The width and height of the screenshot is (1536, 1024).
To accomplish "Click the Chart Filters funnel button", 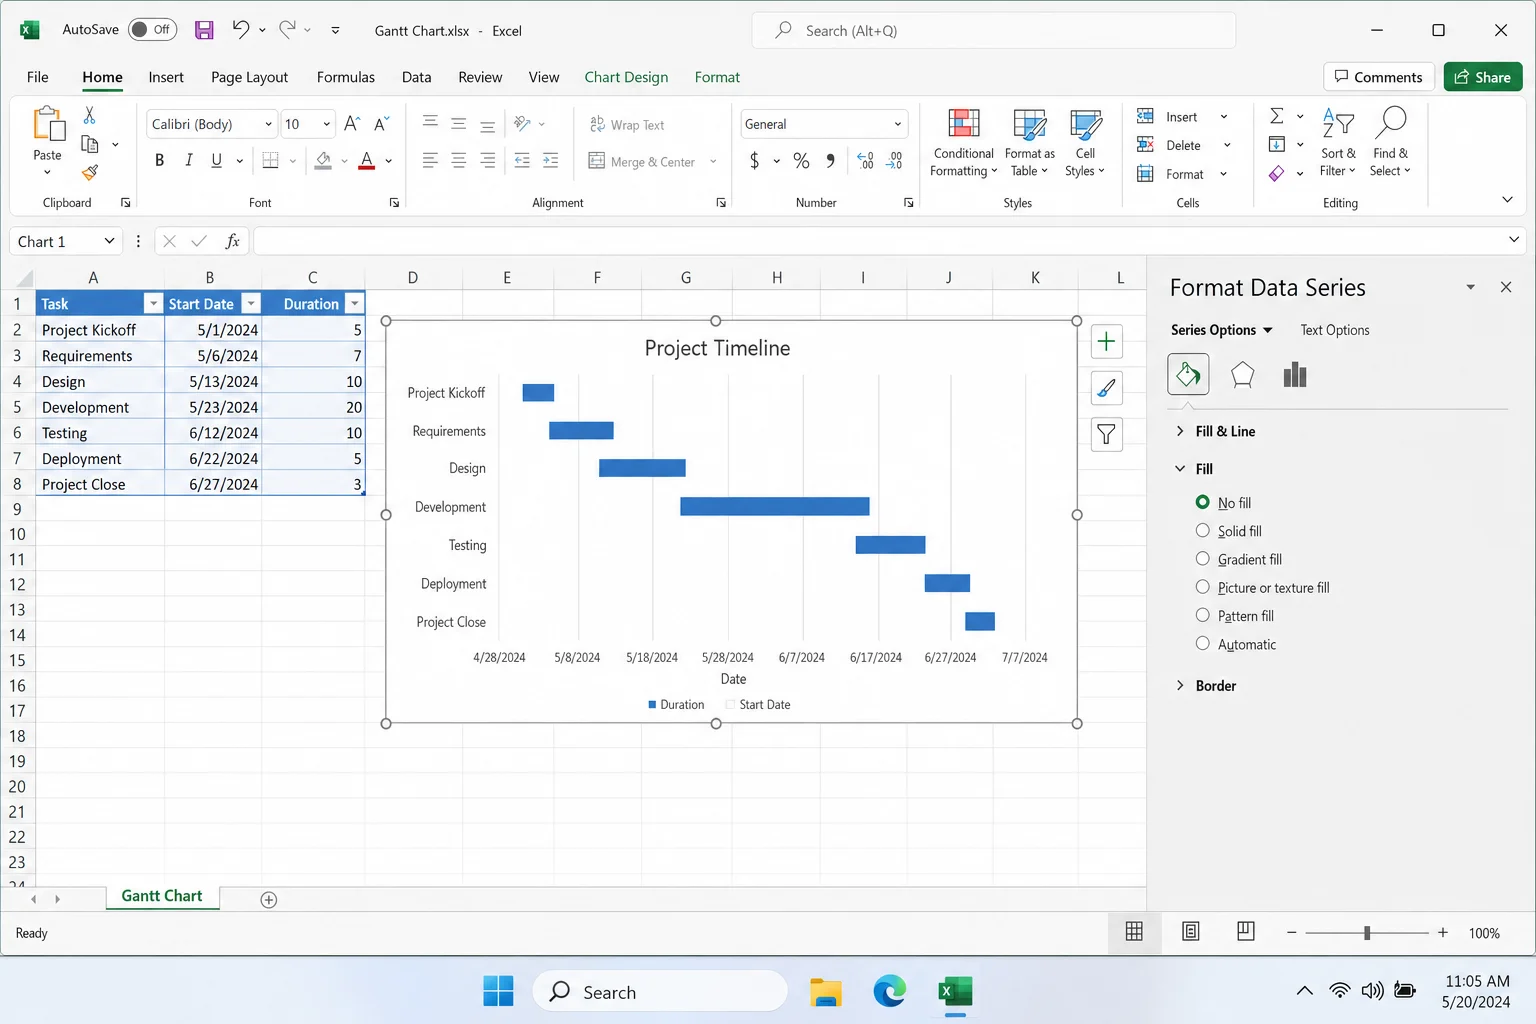I will point(1106,434).
